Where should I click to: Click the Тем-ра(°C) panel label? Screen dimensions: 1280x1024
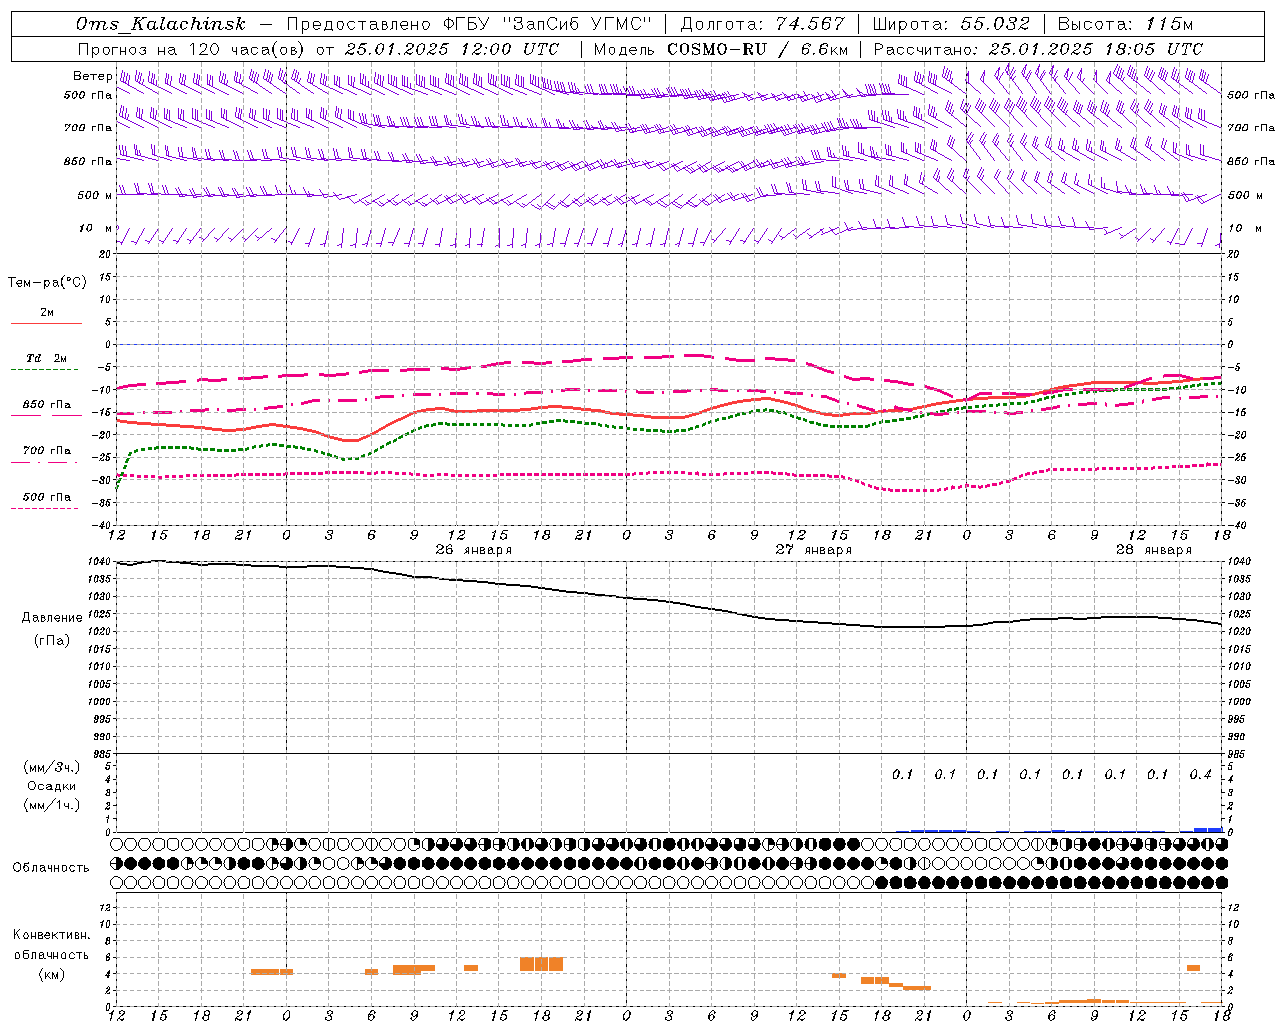[x=47, y=283]
